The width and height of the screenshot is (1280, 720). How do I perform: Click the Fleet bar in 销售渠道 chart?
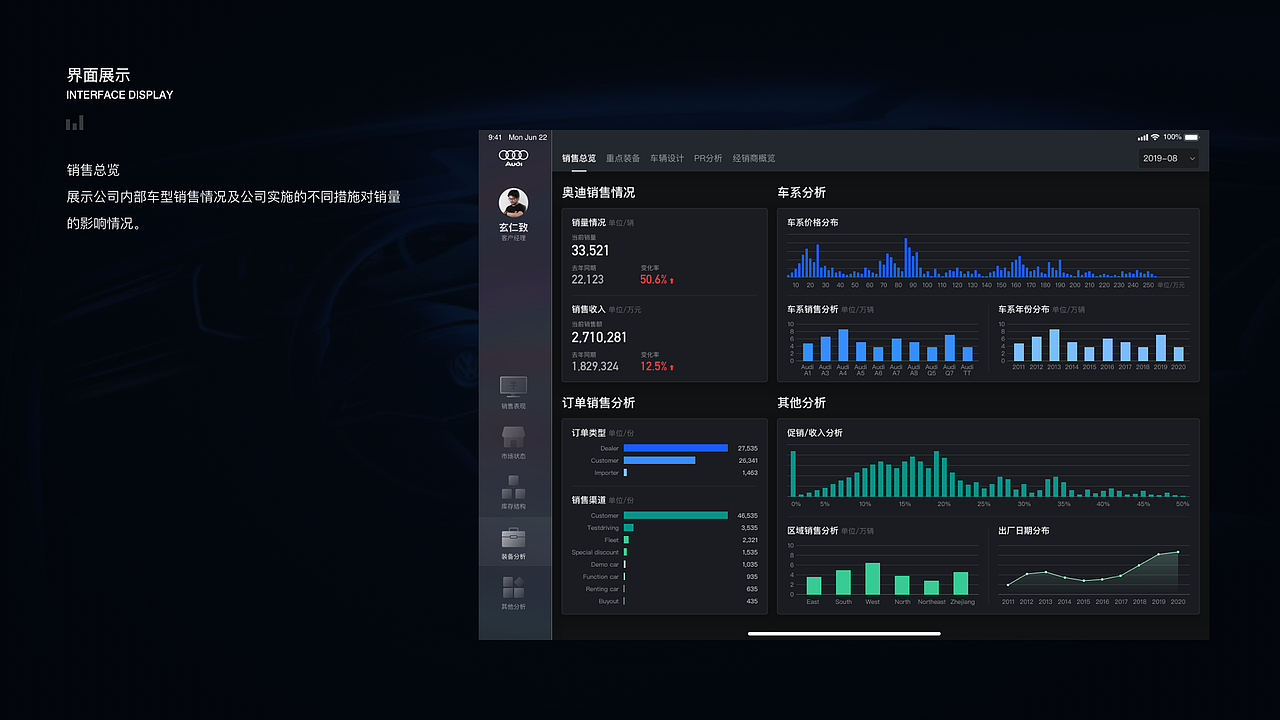(x=626, y=540)
